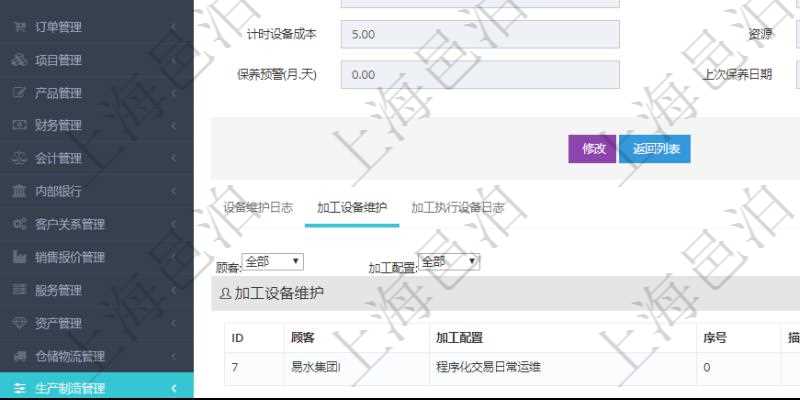
Task: Click the 会计管理 balance scale icon
Action: click(19, 159)
